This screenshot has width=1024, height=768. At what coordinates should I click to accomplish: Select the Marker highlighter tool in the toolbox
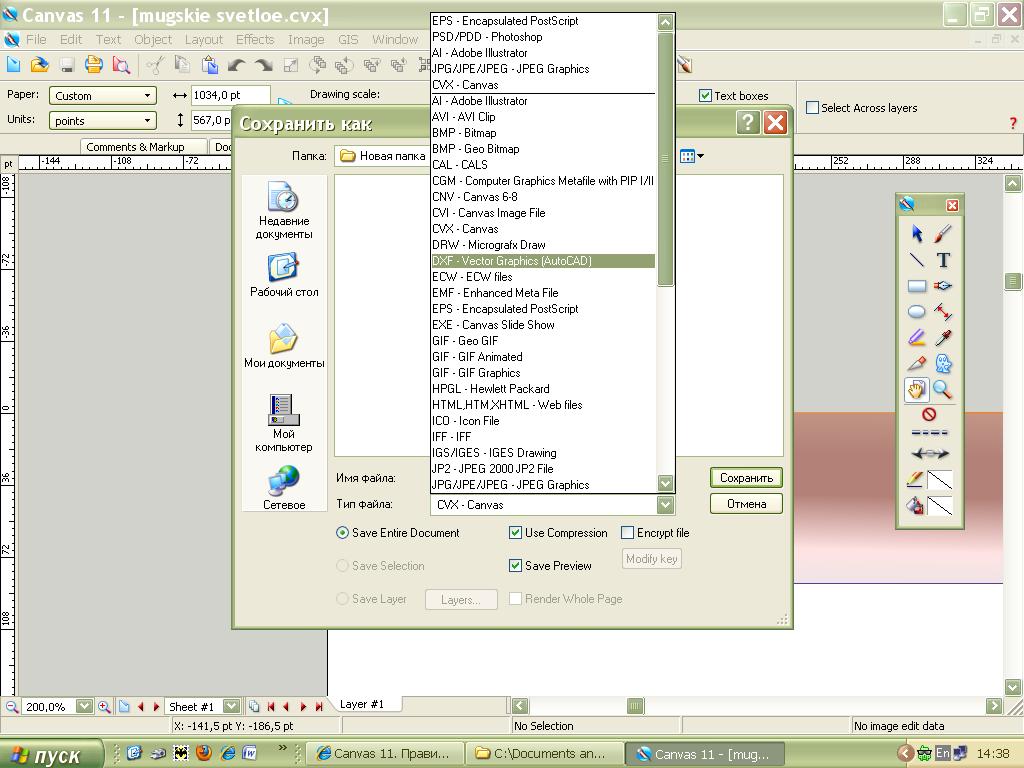(916, 338)
